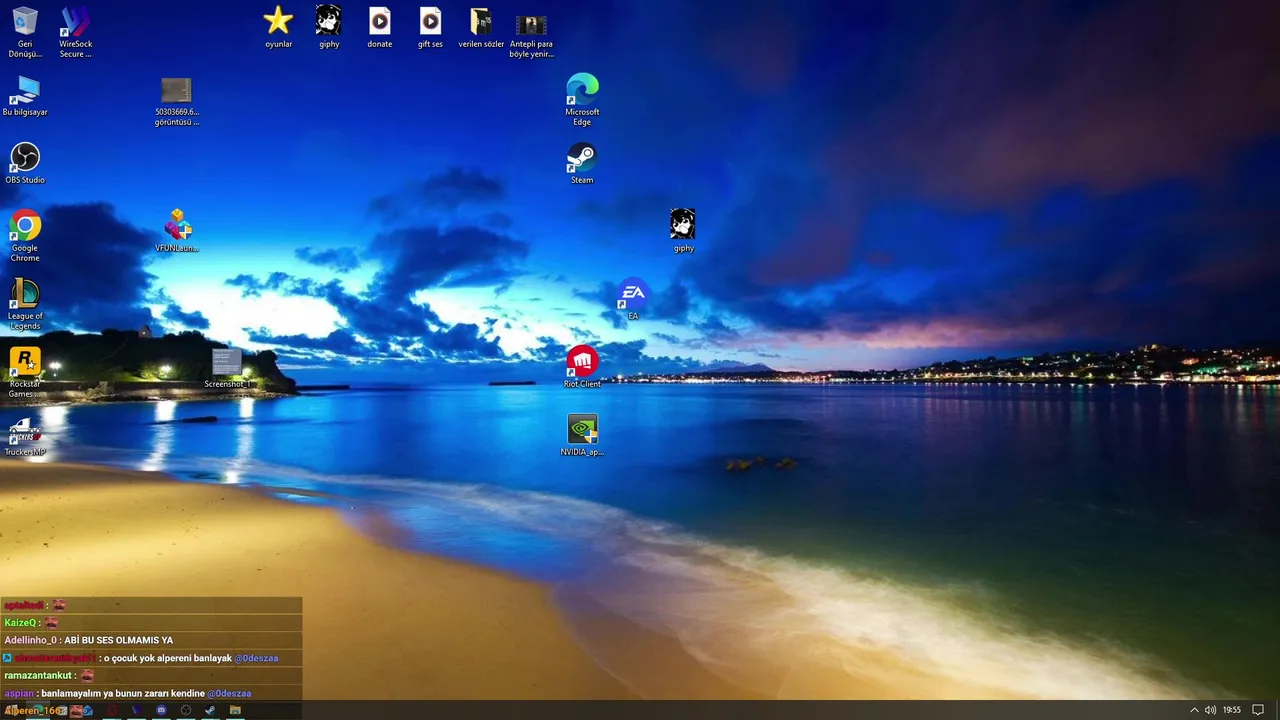This screenshot has width=1280, height=720.
Task: Click 'banlamayalım ya bunun zararı kendine' message
Action: pyautogui.click(x=123, y=694)
